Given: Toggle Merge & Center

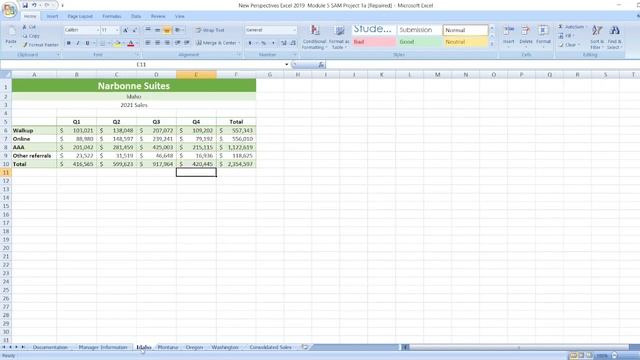Looking at the screenshot, I should [216, 43].
